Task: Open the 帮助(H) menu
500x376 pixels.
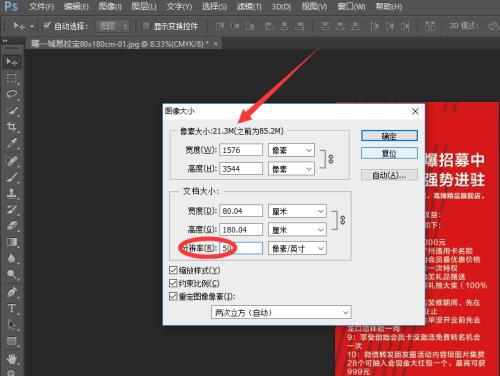Action: pyautogui.click(x=389, y=6)
